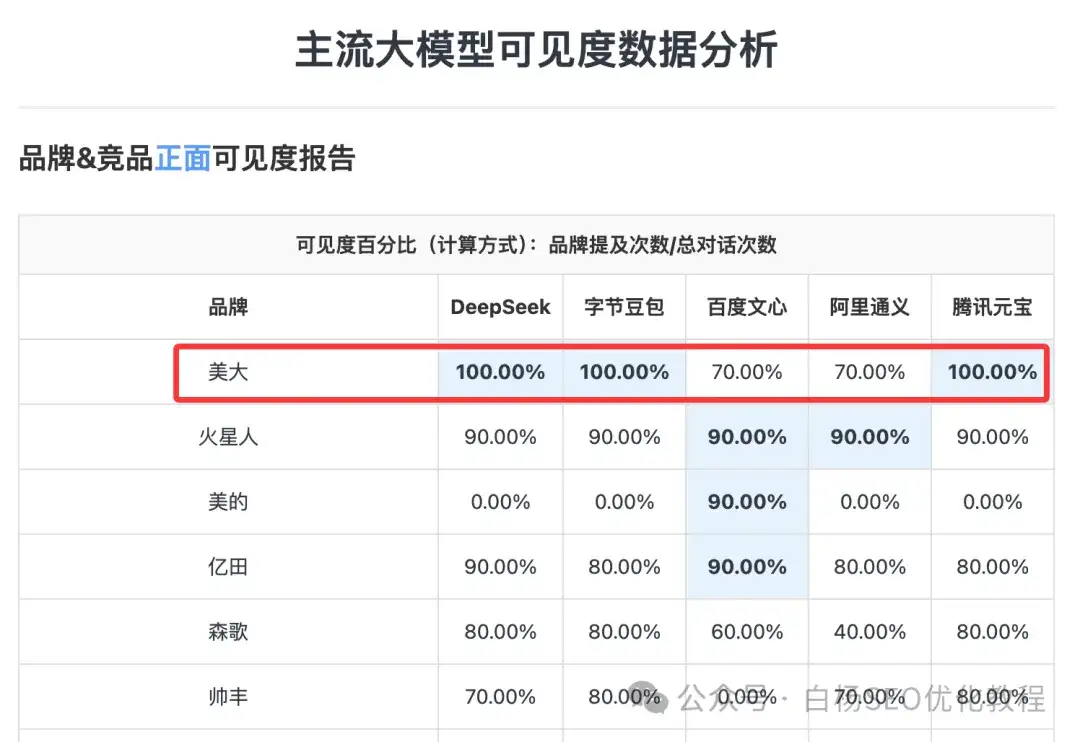Screen dimensions: 1080x742
Task: Select the 美的 brand cell
Action: click(x=228, y=502)
